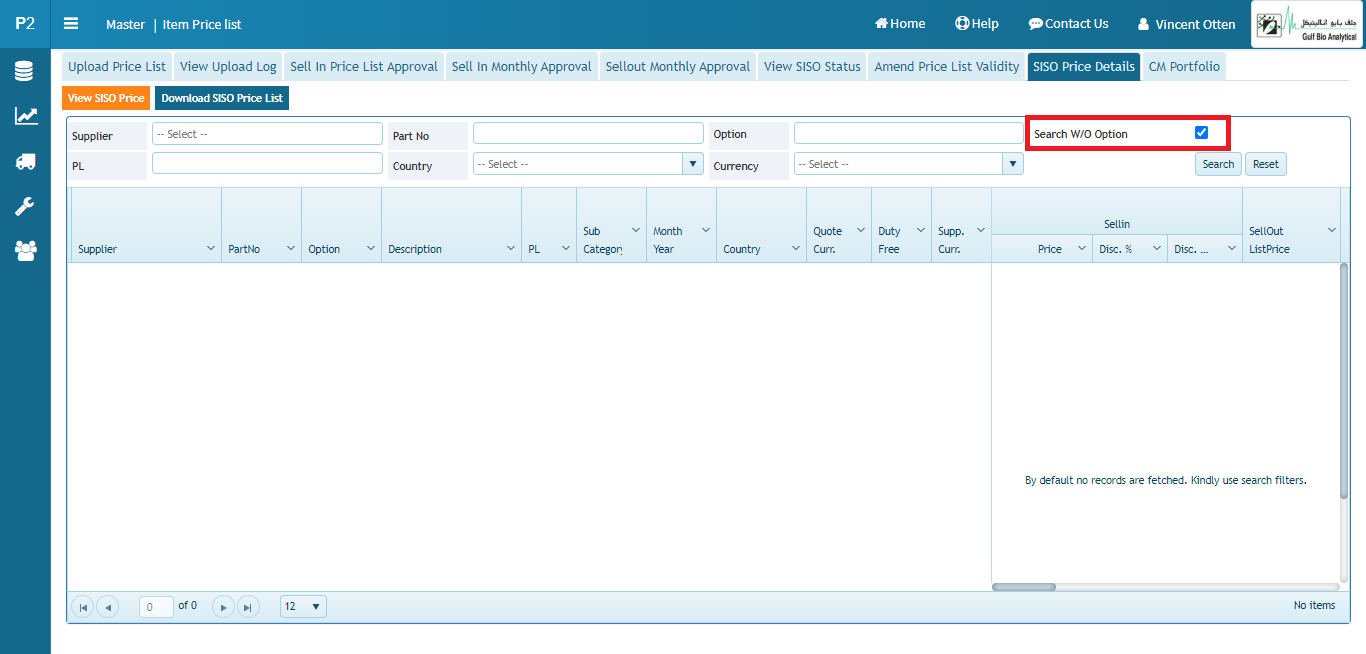This screenshot has height=654, width=1366.
Task: Switch to Sellout Monthly Approval tab
Action: click(678, 66)
